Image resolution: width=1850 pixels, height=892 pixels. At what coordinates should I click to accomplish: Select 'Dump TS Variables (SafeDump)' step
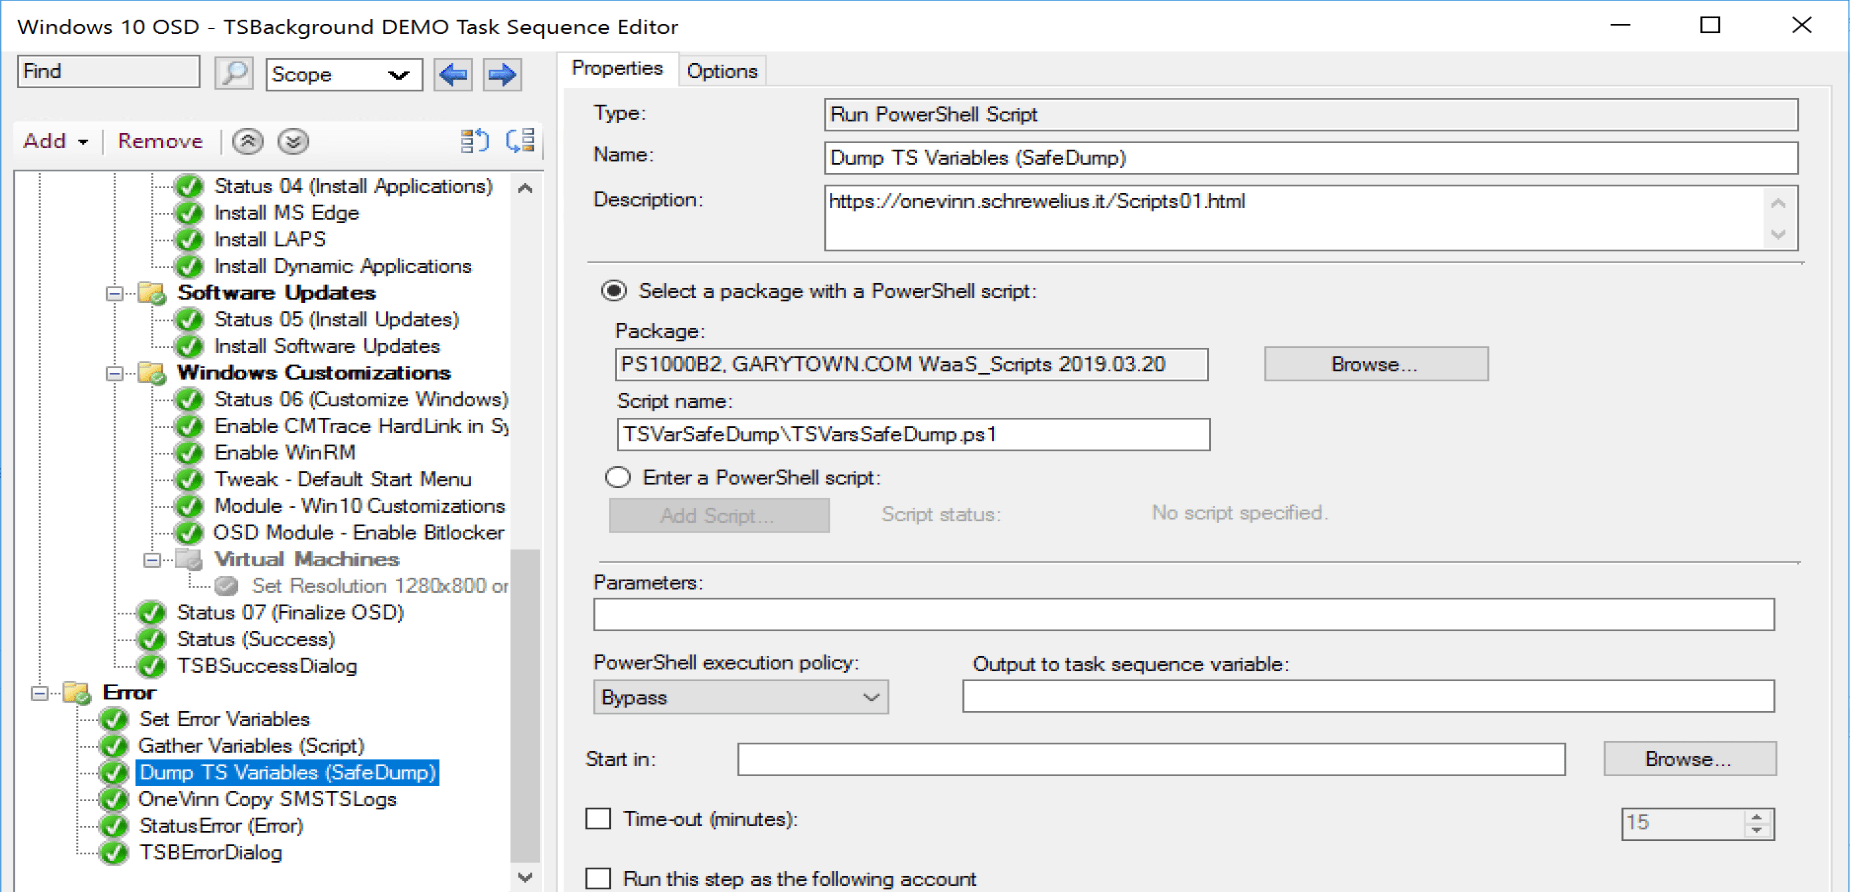(288, 773)
